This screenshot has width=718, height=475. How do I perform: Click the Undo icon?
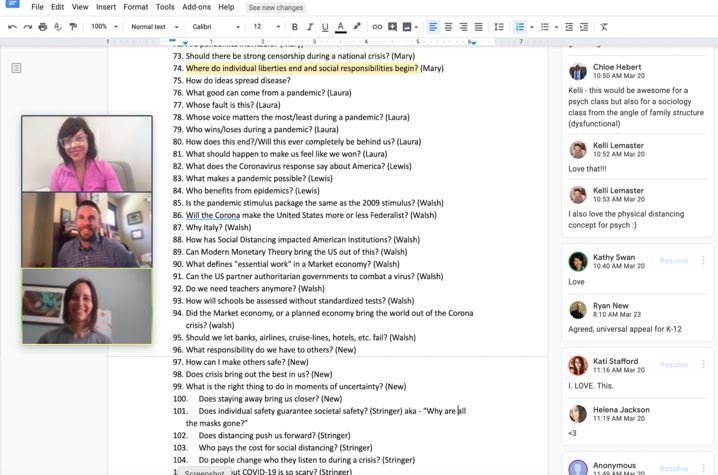12,27
